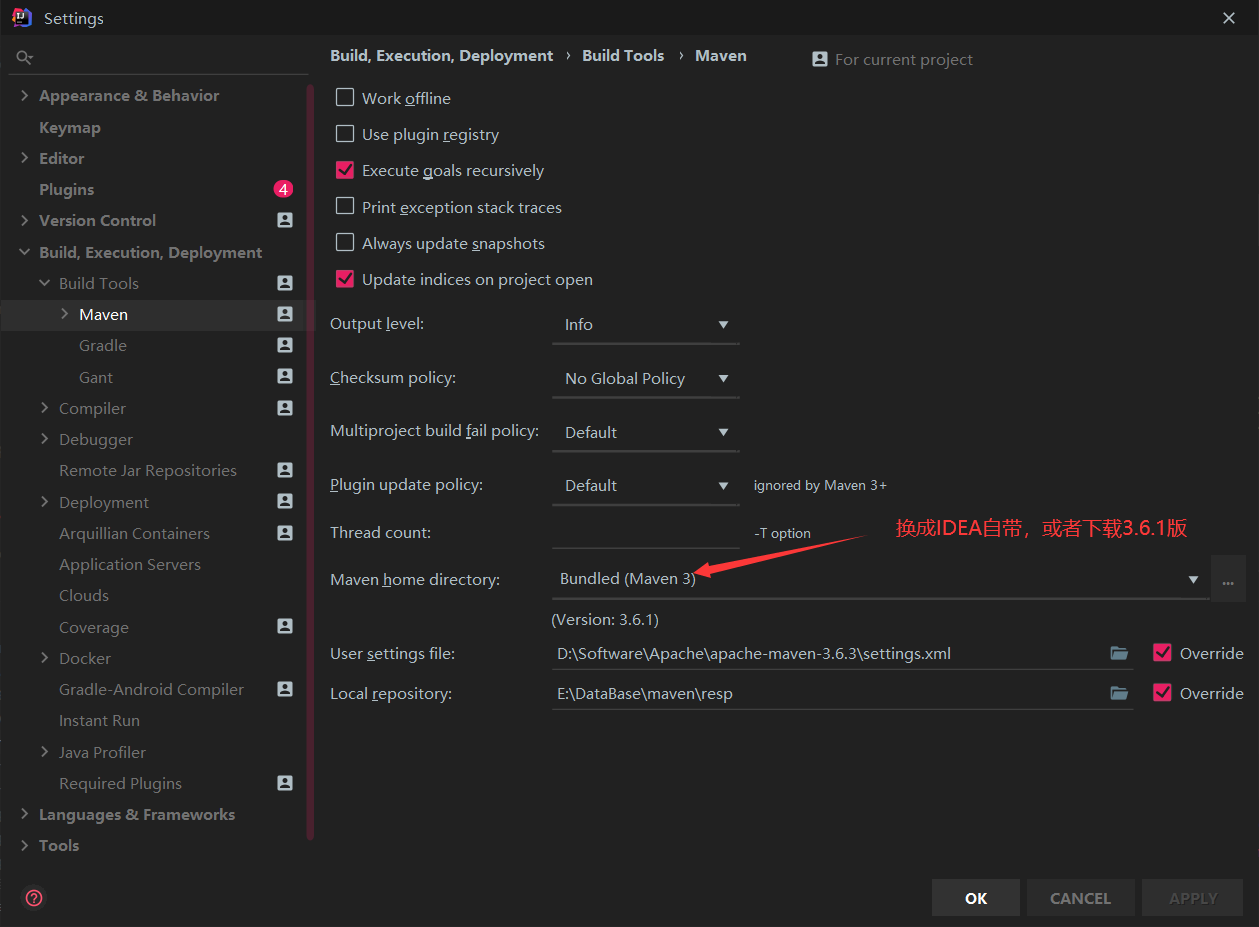Uncheck Update indices on project open
This screenshot has height=927, width=1259.
(345, 279)
